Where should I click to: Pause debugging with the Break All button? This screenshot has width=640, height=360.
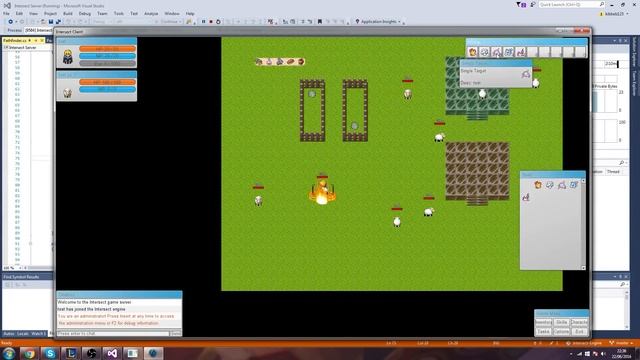203,22
